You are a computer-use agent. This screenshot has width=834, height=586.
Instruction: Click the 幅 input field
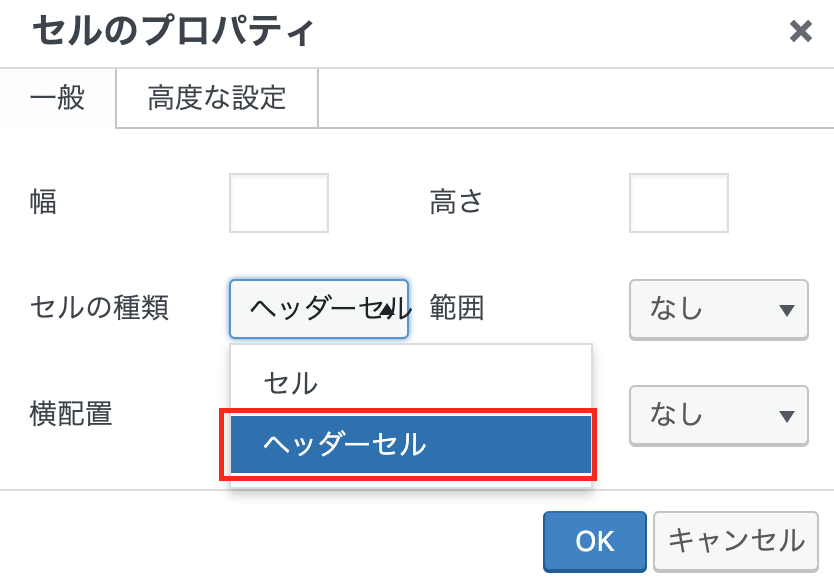279,203
